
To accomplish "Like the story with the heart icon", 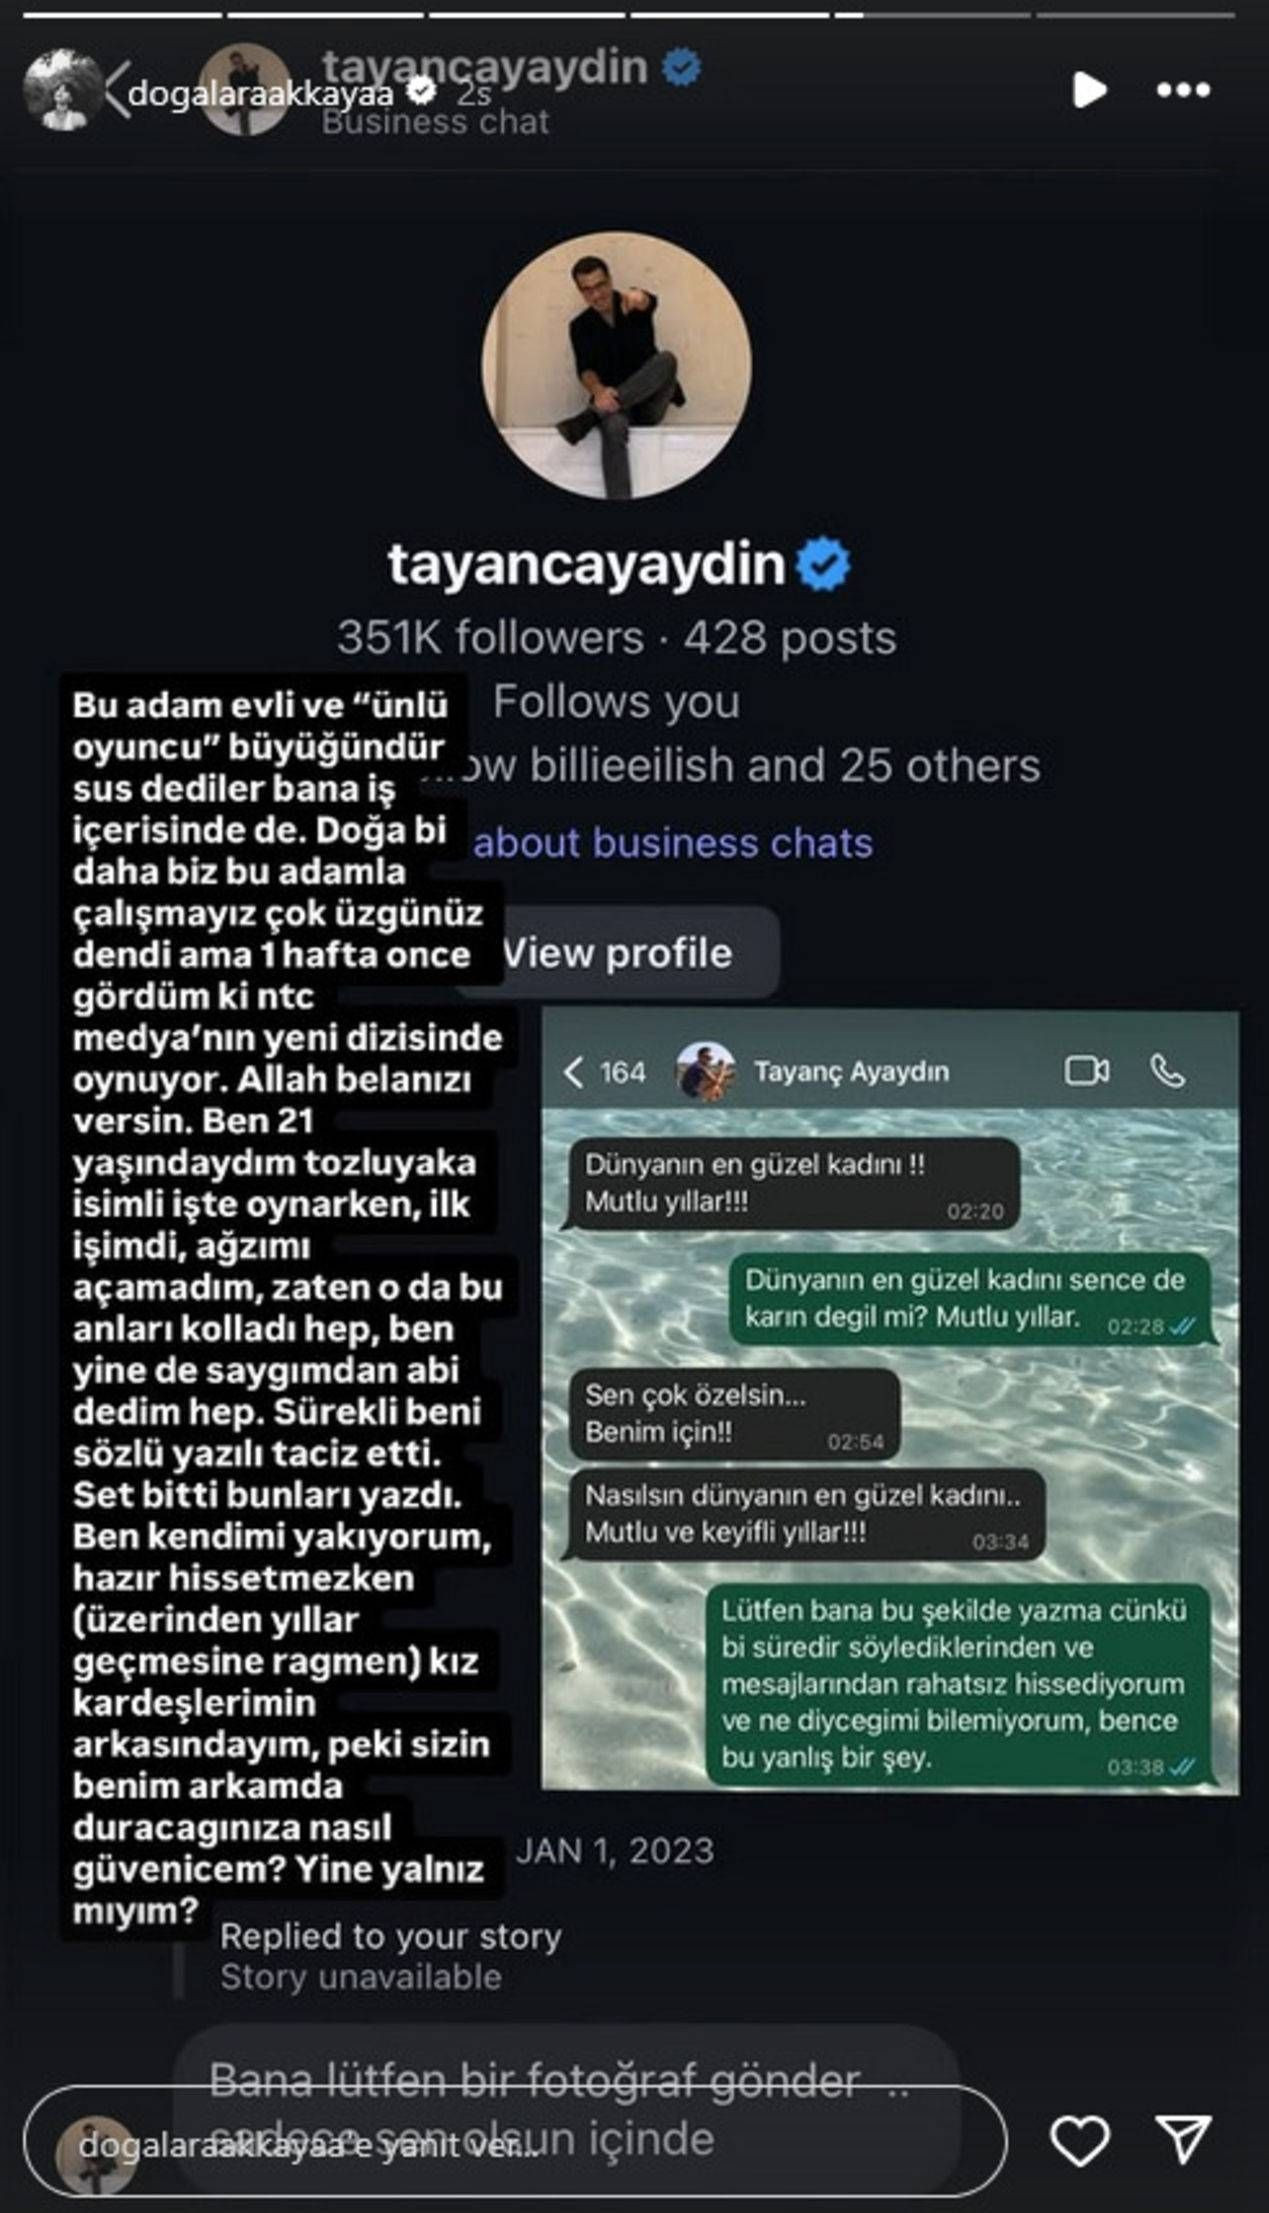I will [x=1080, y=2141].
